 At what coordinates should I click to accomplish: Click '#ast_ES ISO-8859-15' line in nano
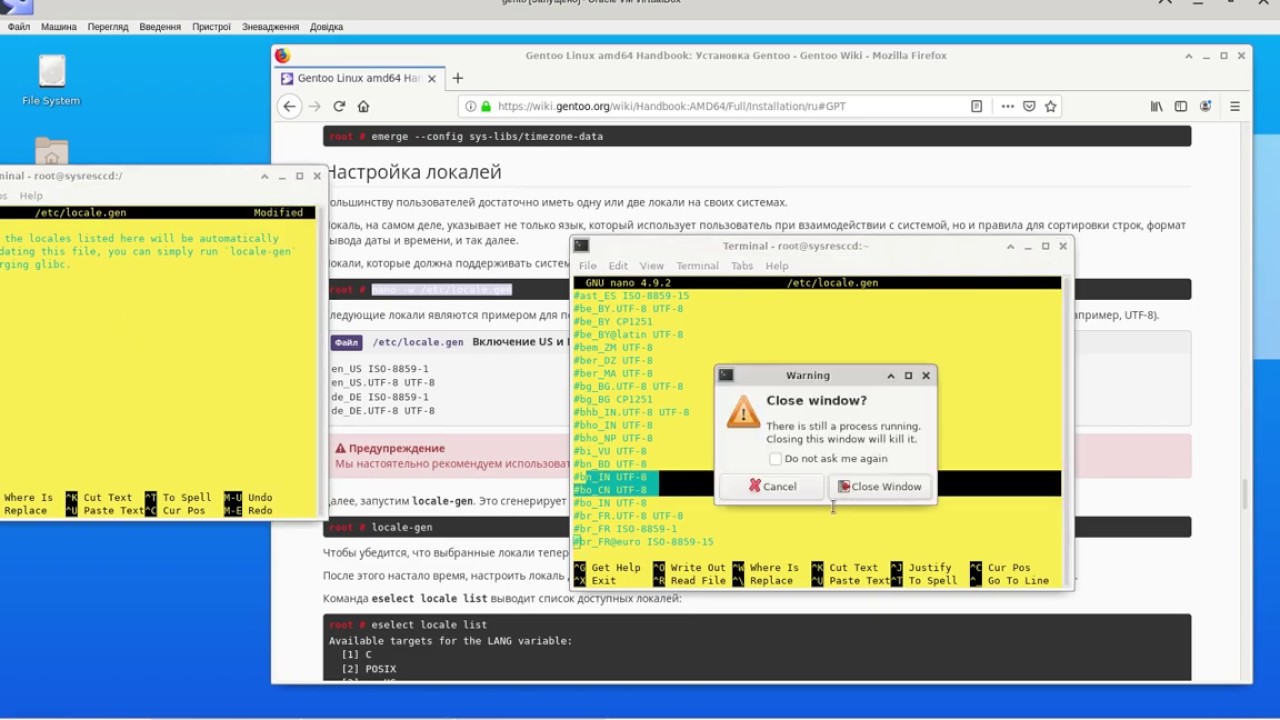631,296
